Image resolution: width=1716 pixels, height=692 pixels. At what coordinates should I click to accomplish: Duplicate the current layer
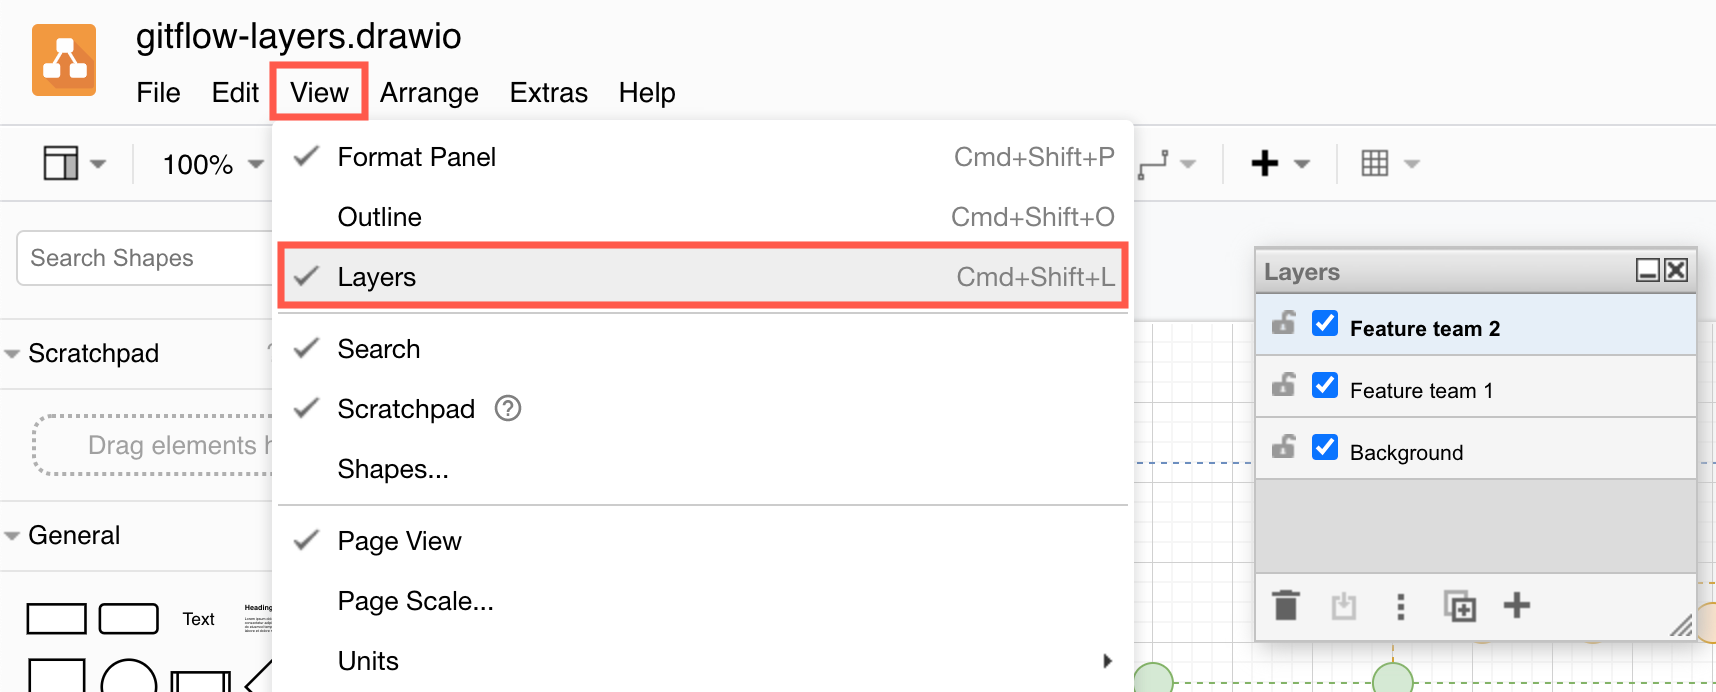1460,606
